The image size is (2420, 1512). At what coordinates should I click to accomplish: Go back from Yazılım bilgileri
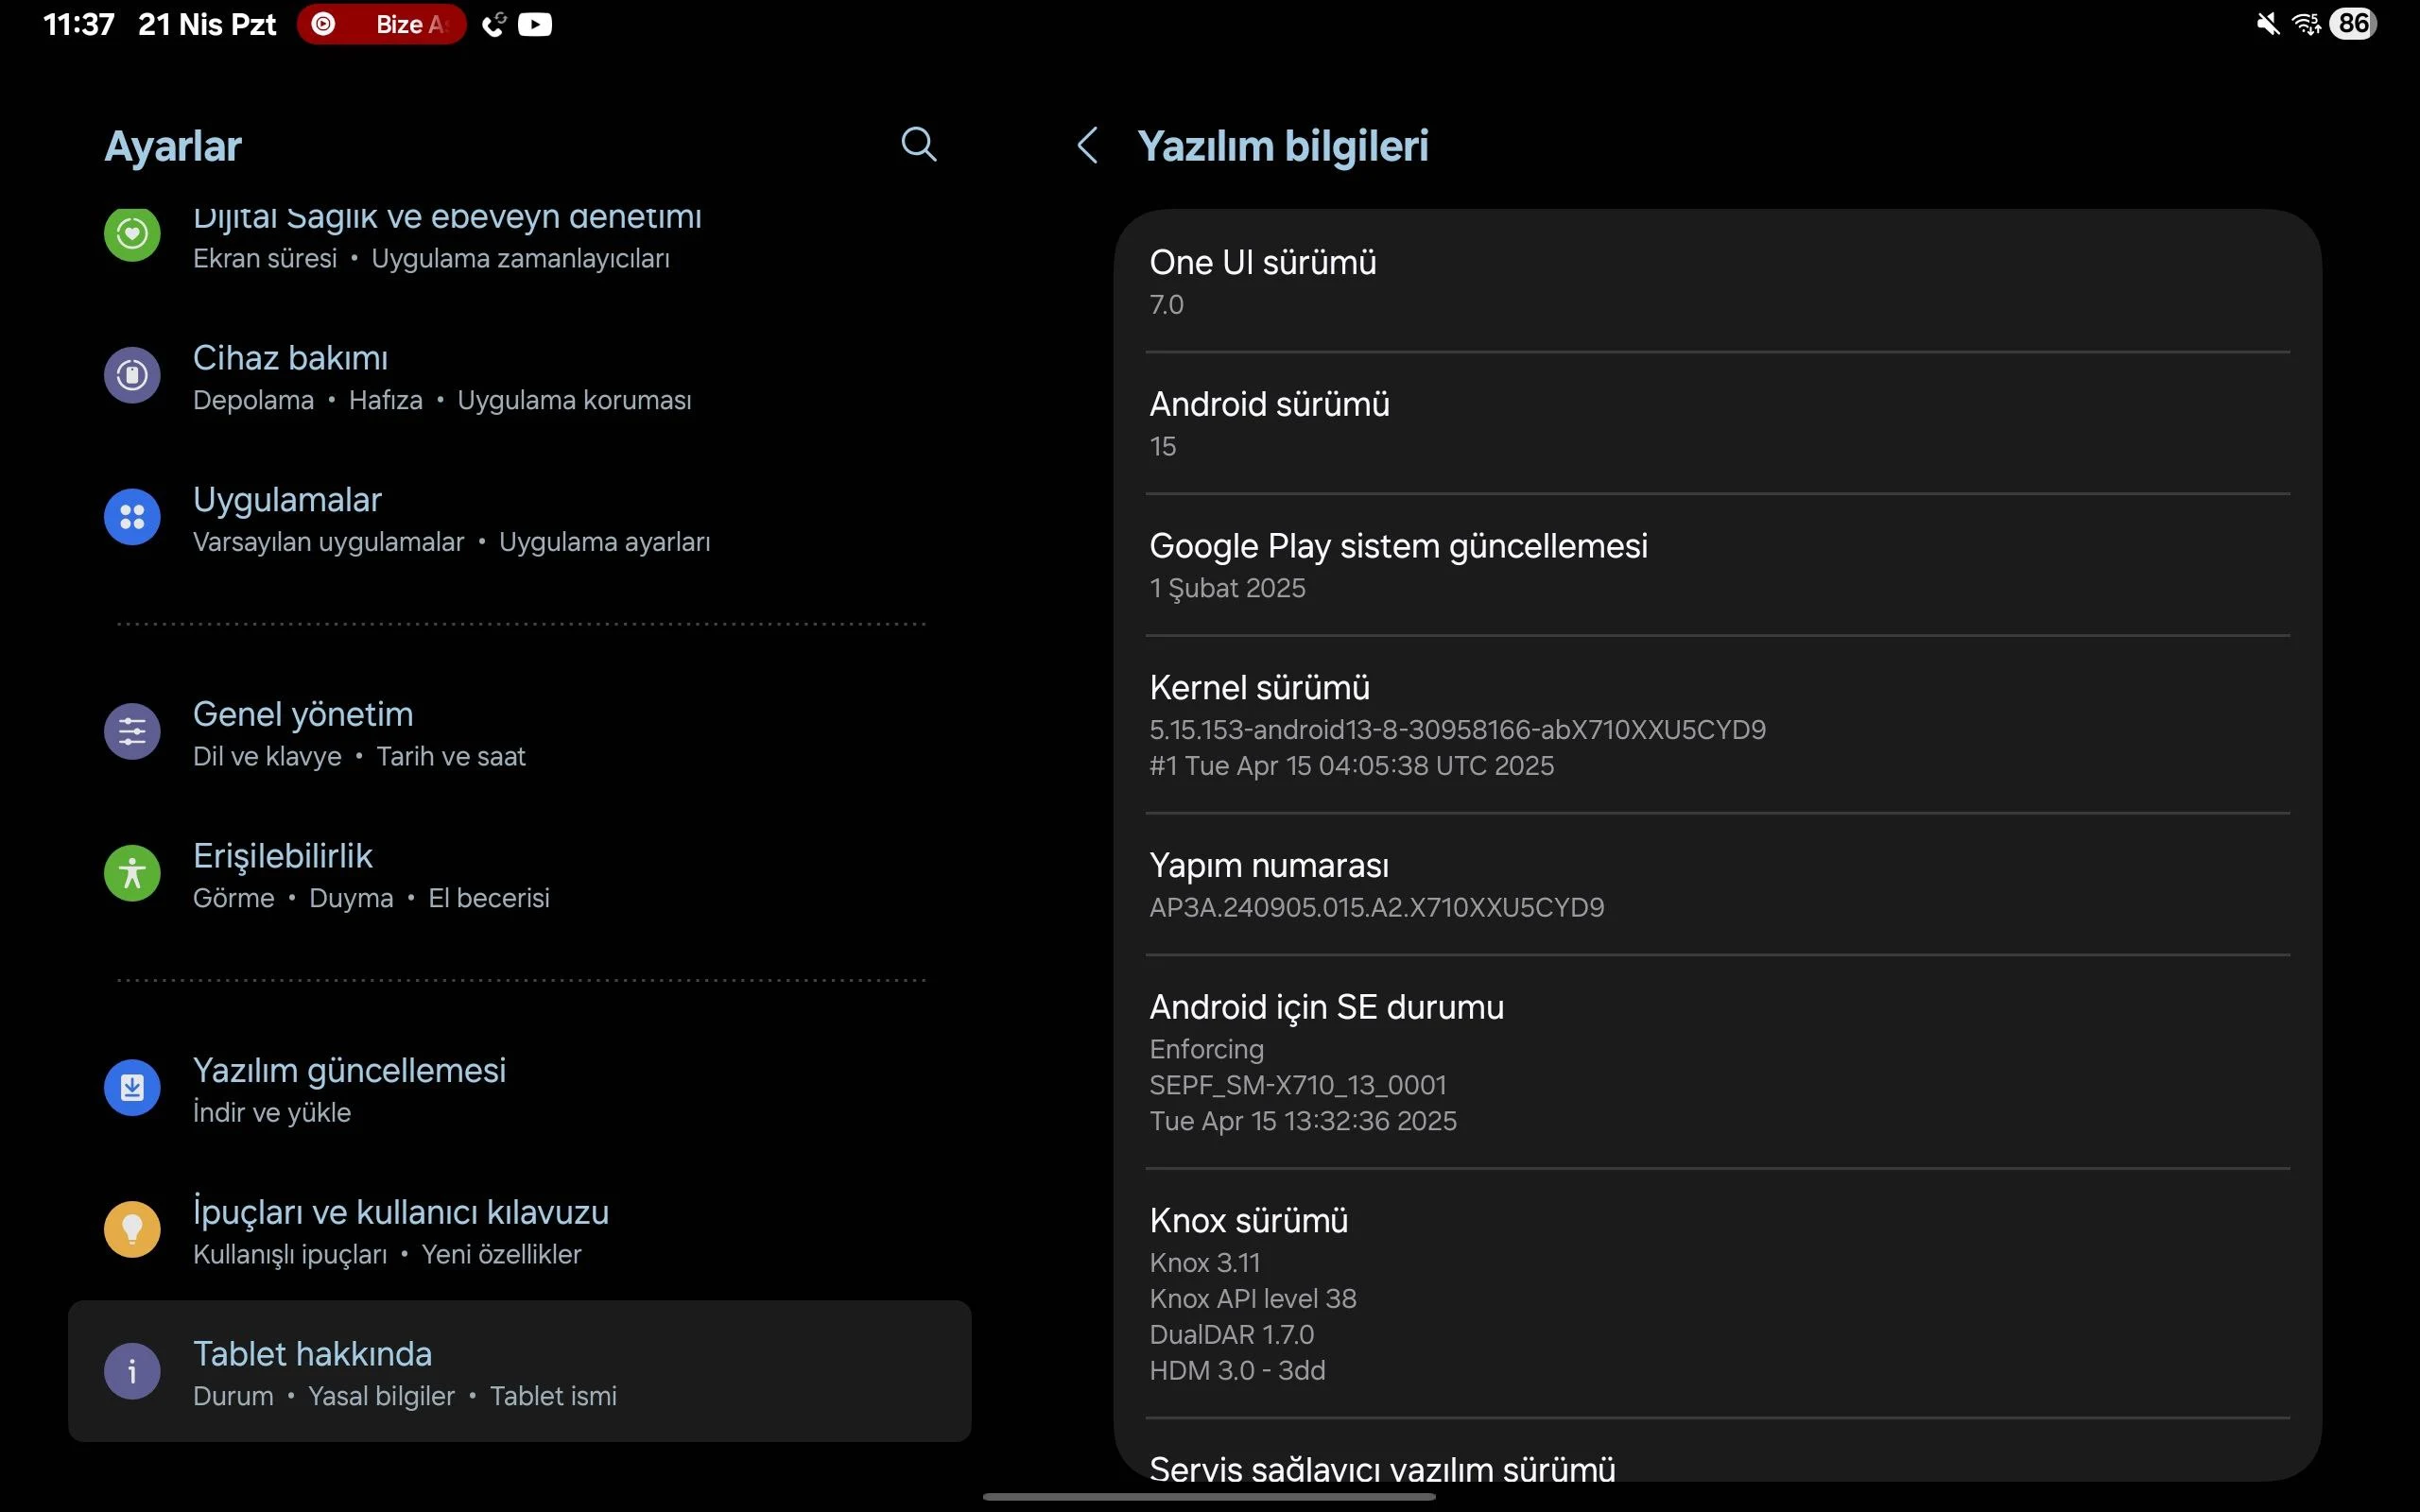[x=1088, y=145]
